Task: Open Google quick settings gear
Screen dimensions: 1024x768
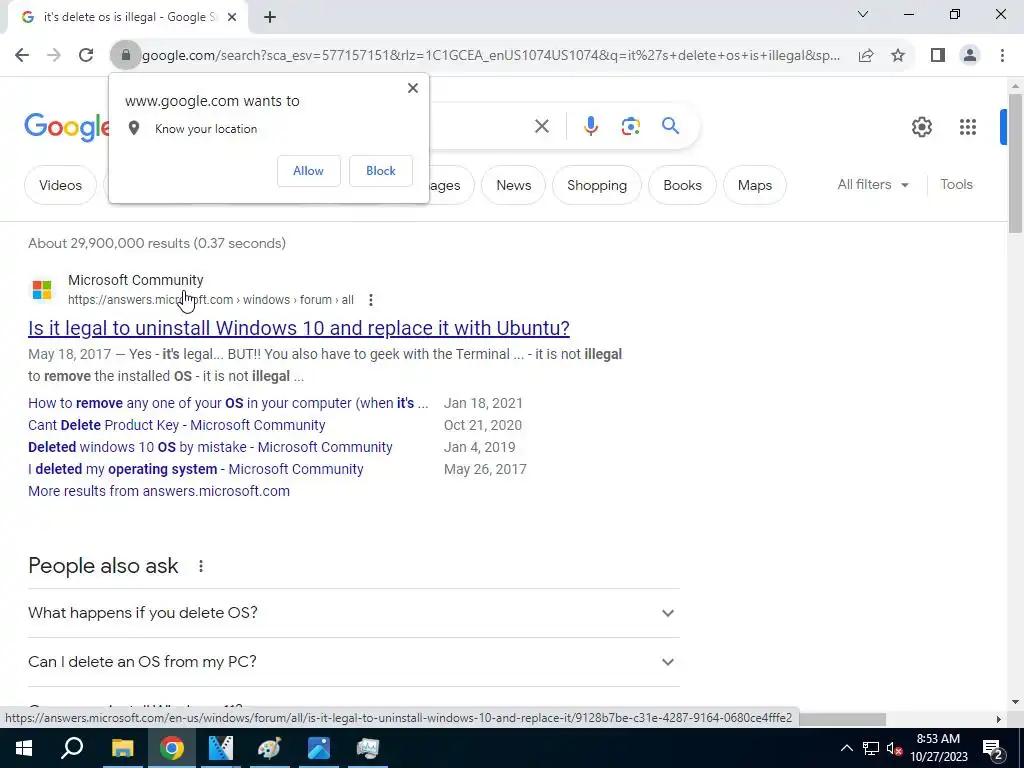Action: [921, 127]
